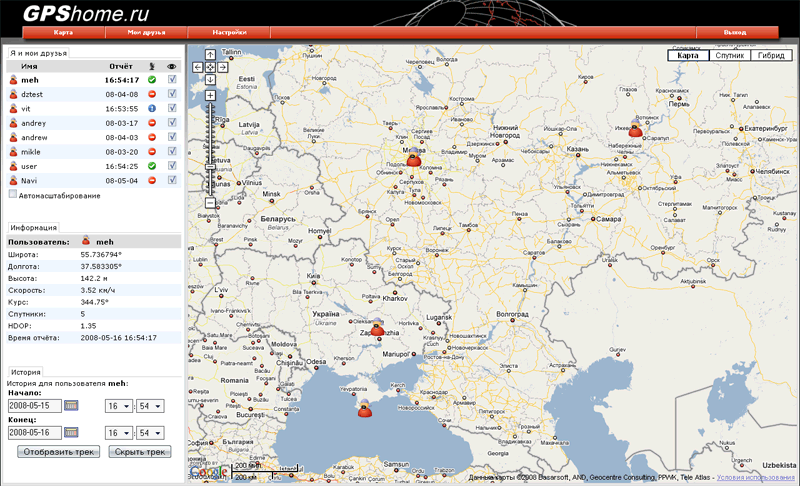
Task: Enable the Автомасштабирование checkbox
Action: pos(13,194)
